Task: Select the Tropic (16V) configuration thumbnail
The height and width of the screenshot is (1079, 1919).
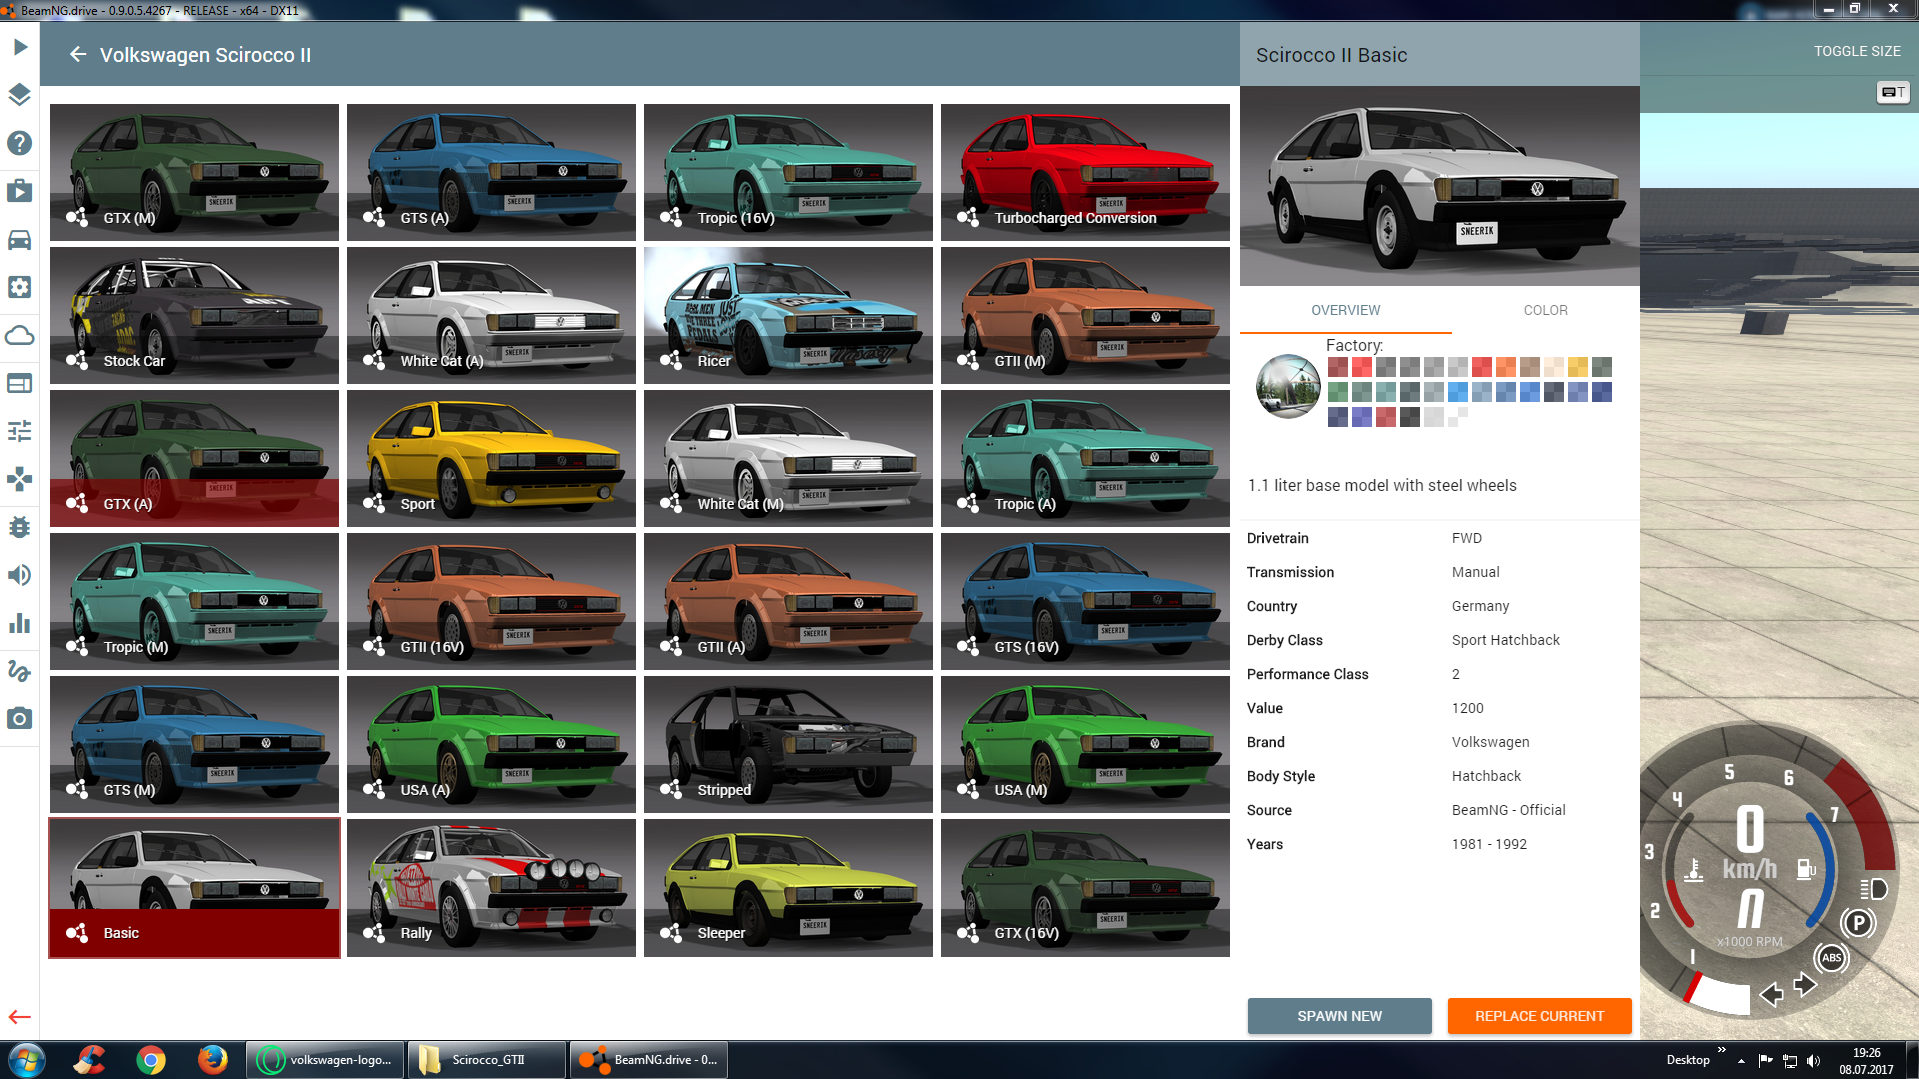Action: pos(788,172)
